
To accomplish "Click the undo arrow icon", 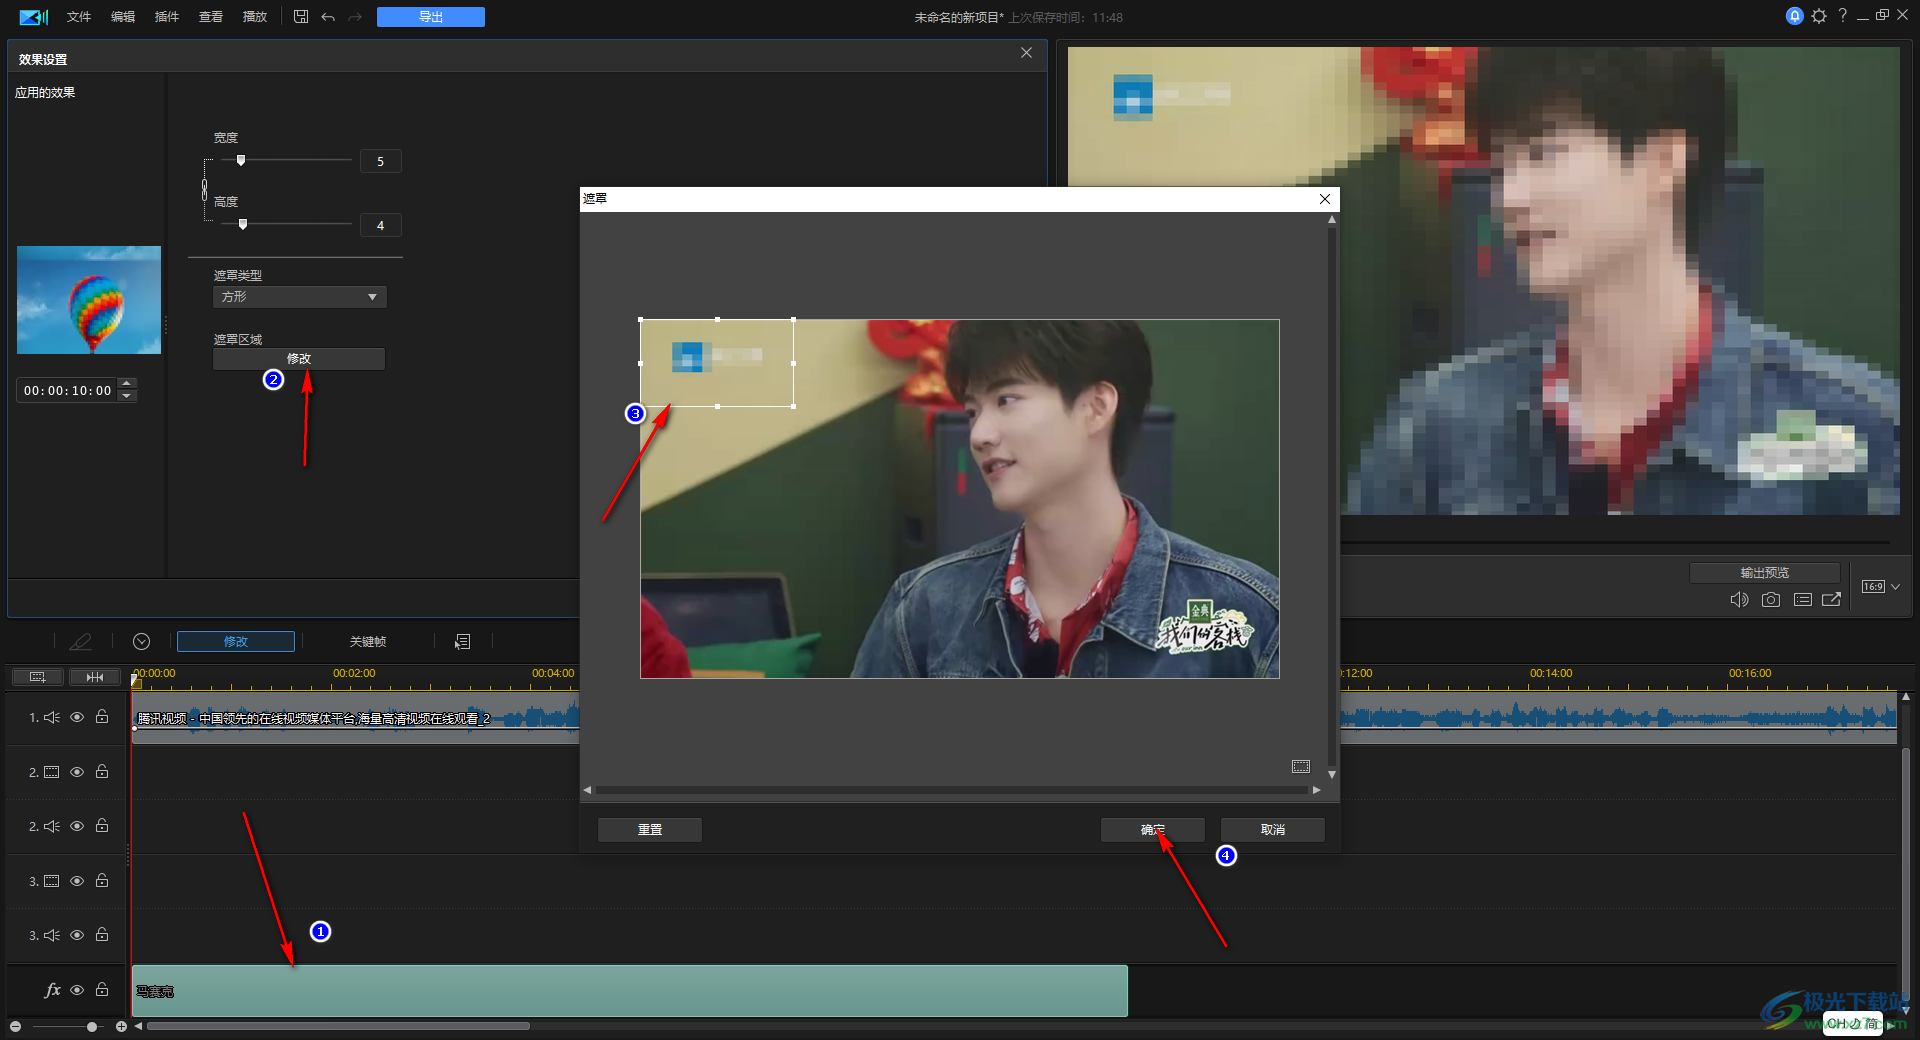I will [x=328, y=17].
